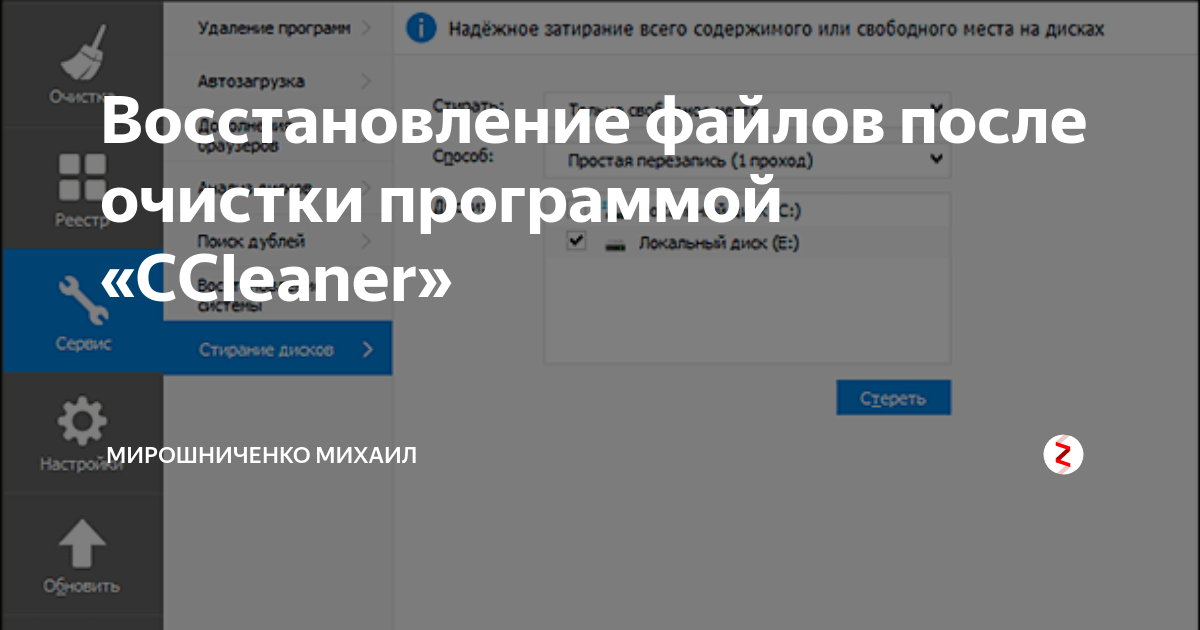The width and height of the screenshot is (1200, 630).
Task: Click the text Локальный диск (E:)
Action: [720, 243]
